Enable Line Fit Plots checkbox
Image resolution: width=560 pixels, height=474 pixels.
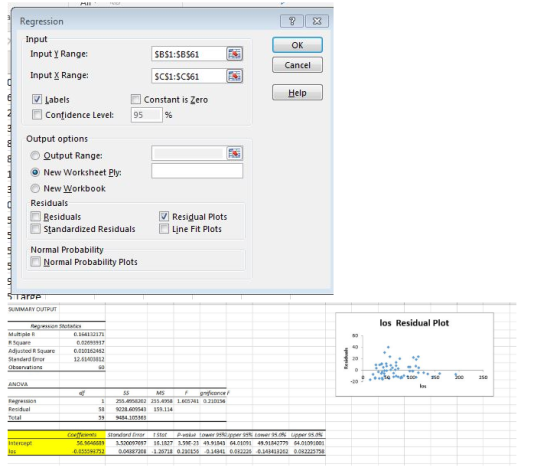pos(164,229)
